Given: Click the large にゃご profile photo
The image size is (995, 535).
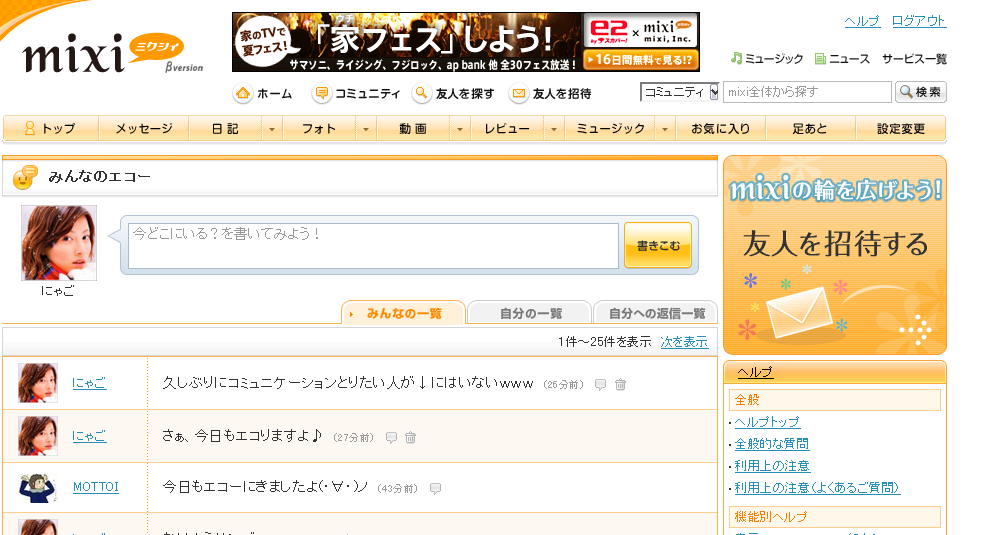Looking at the screenshot, I should point(59,243).
